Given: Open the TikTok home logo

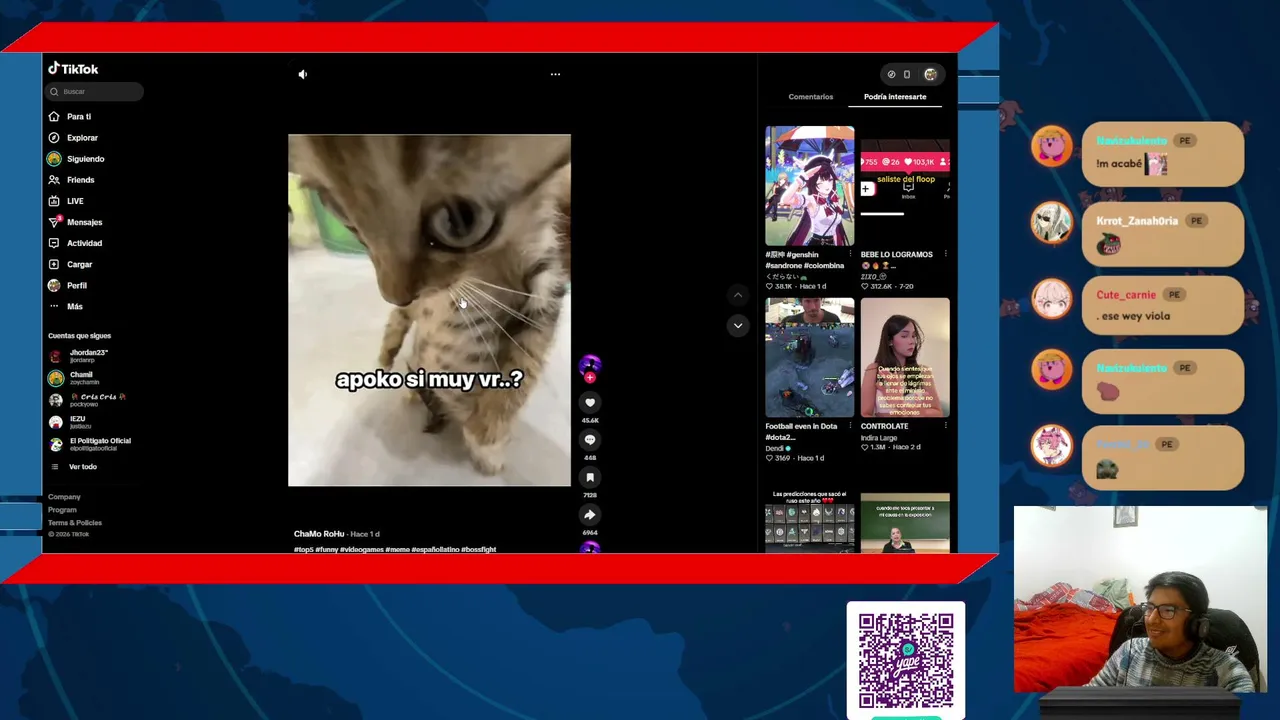Looking at the screenshot, I should [73, 69].
